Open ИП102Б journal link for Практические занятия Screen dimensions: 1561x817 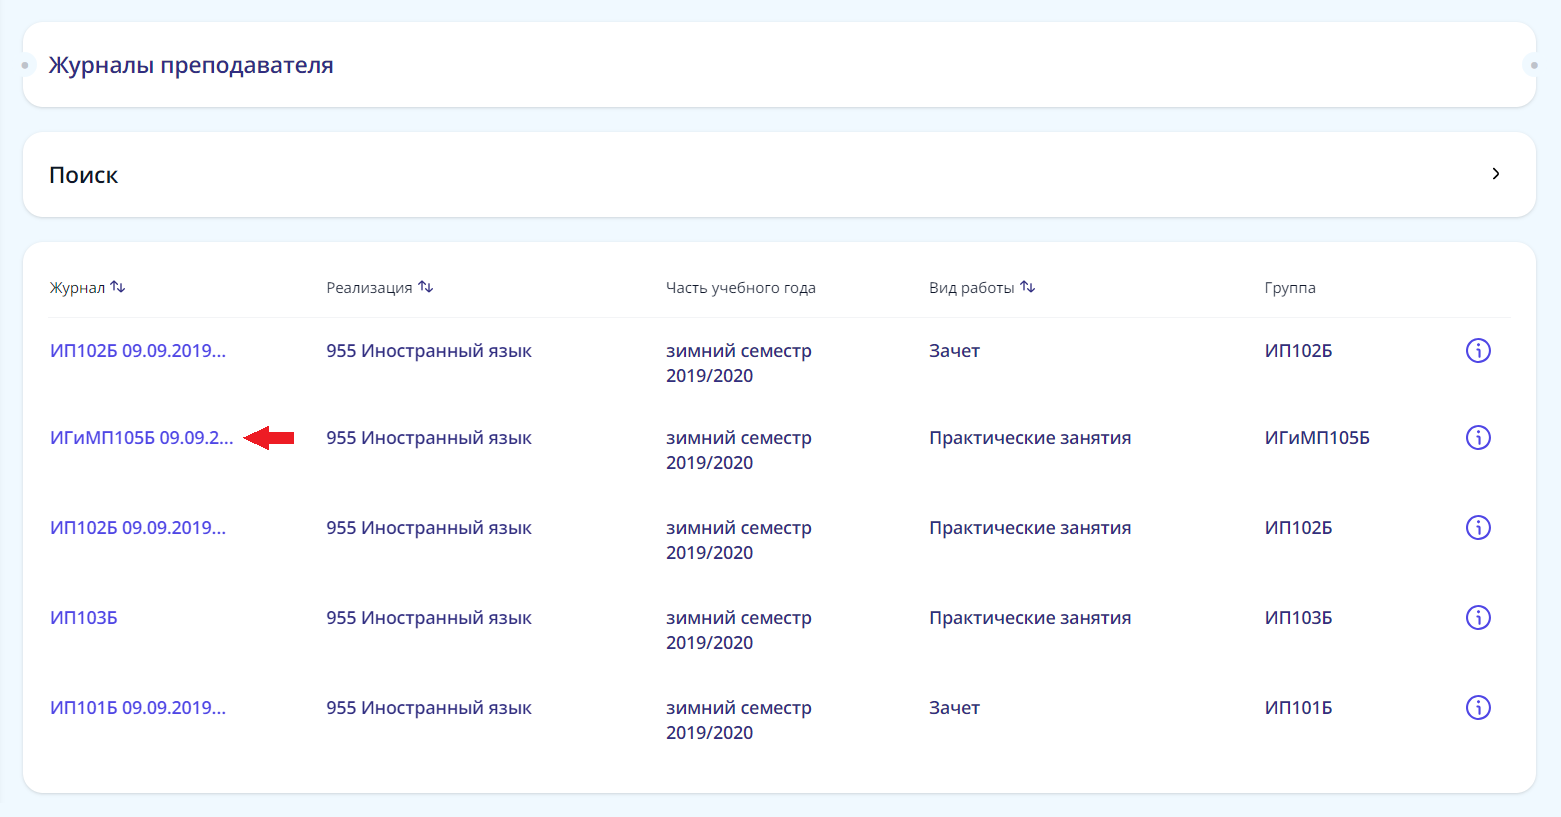coord(137,528)
